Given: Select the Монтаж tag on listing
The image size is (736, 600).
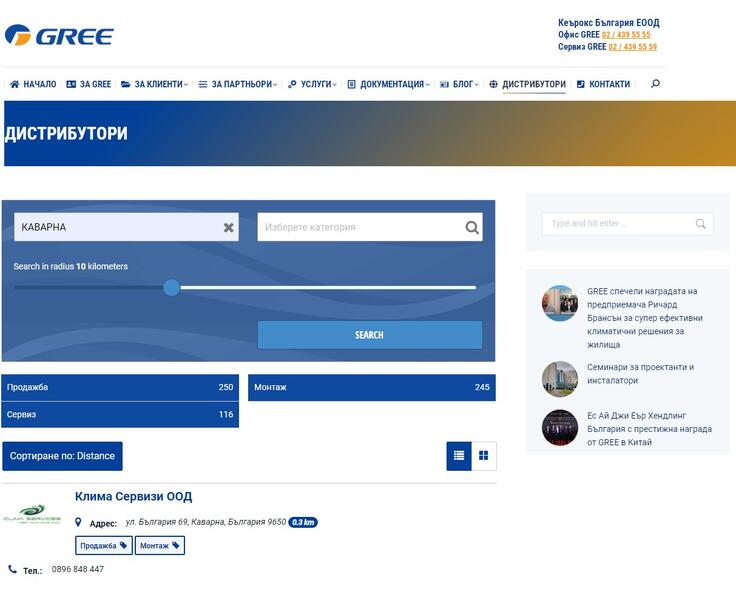Looking at the screenshot, I should pyautogui.click(x=160, y=546).
